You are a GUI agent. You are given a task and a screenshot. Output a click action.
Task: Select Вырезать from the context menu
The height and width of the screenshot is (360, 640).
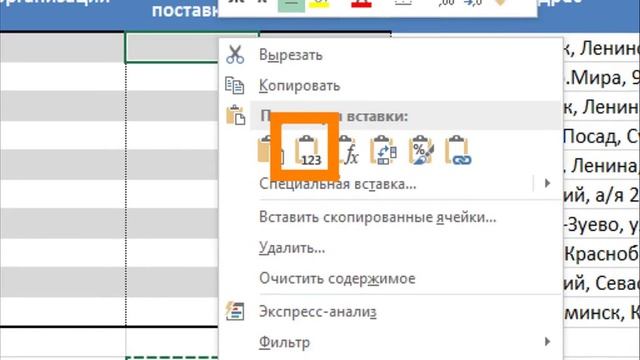pos(291,55)
